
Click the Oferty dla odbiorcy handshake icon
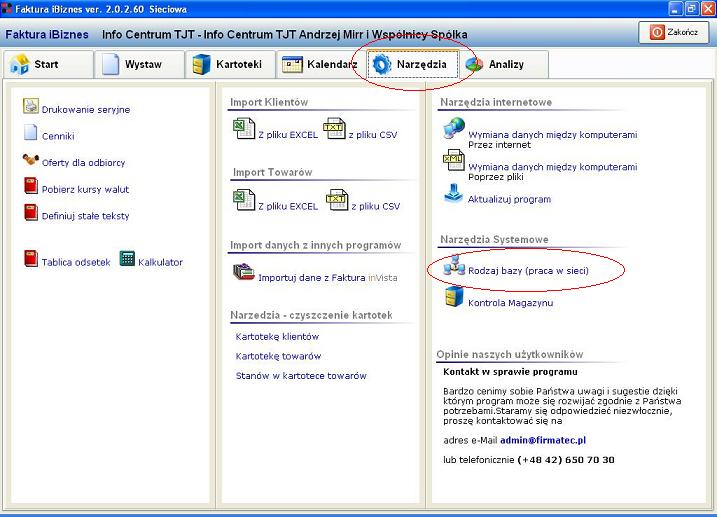click(x=31, y=159)
